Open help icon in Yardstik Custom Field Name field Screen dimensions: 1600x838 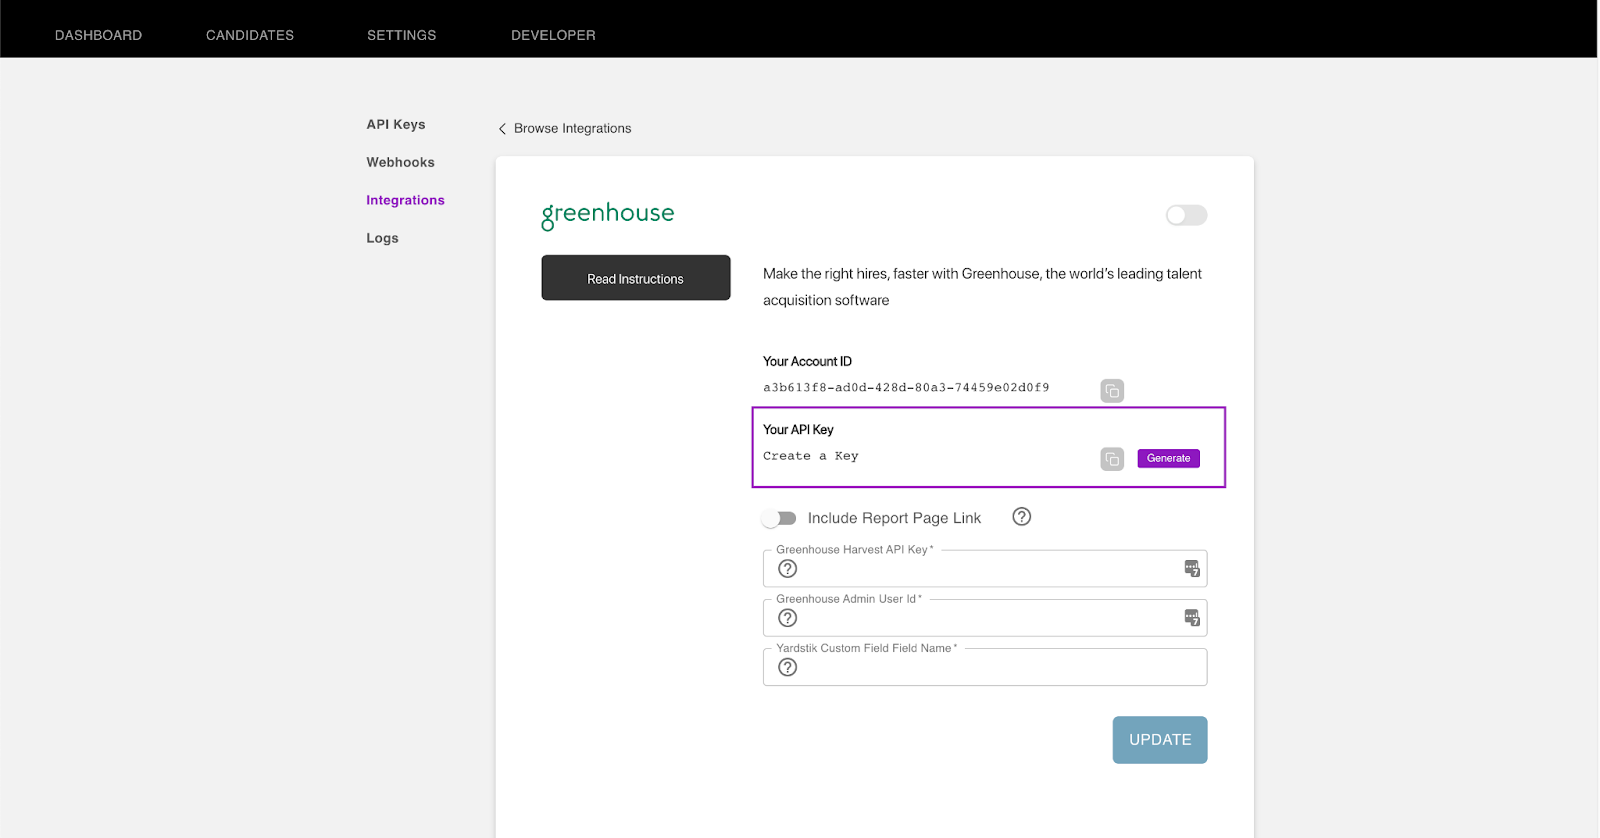(x=788, y=667)
